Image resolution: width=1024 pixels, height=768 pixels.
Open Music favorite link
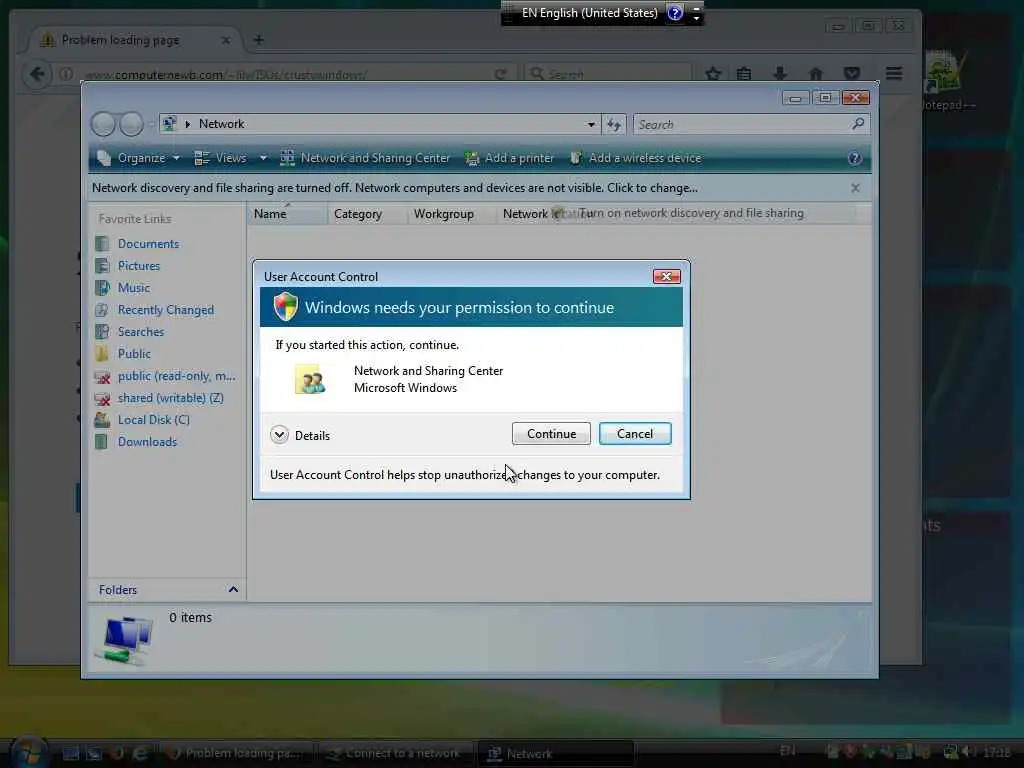pyautogui.click(x=134, y=288)
